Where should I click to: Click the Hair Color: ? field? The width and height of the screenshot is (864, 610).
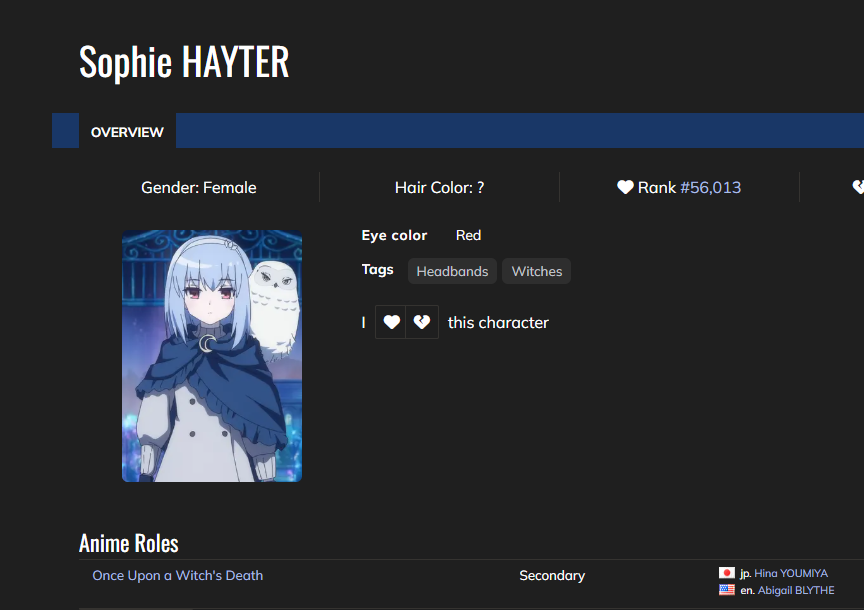pyautogui.click(x=439, y=187)
